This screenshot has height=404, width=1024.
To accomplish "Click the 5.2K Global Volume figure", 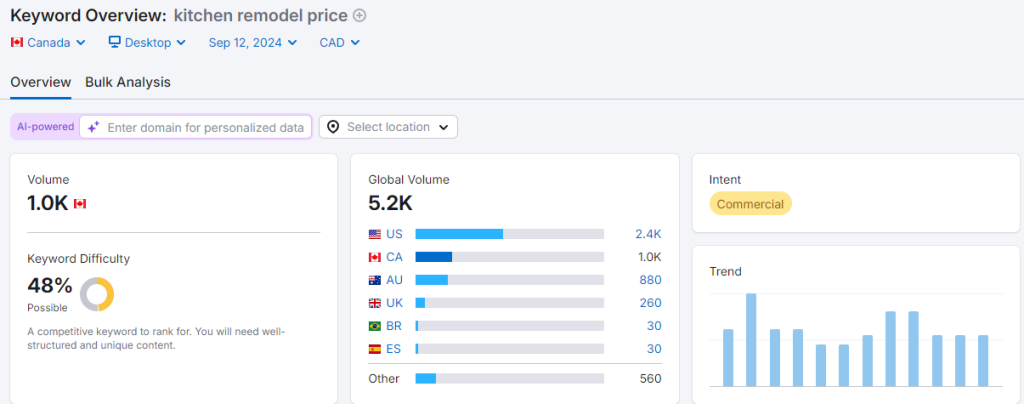I will 391,204.
